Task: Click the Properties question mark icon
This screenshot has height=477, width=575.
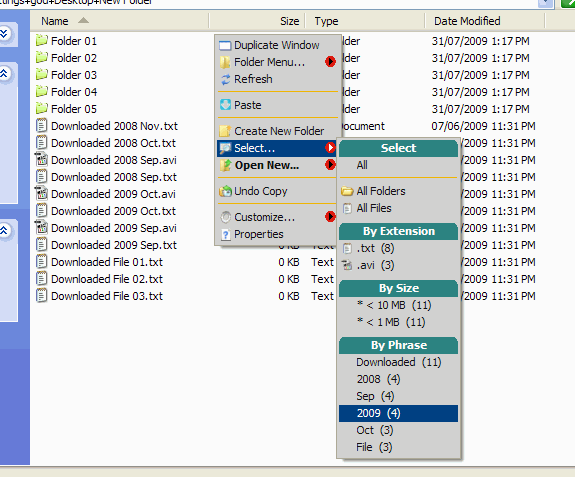Action: pyautogui.click(x=226, y=234)
